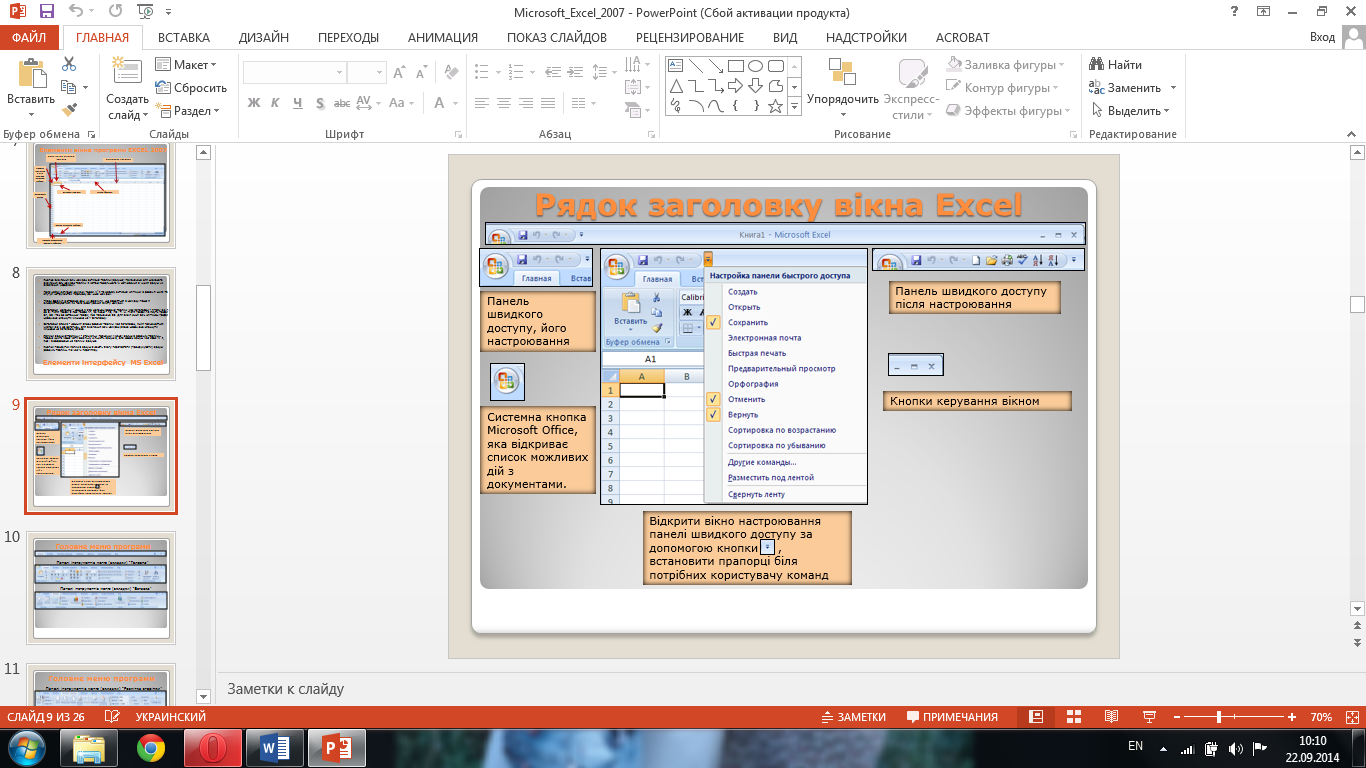
Task: Switch to ВИД tab
Action: (x=785, y=37)
